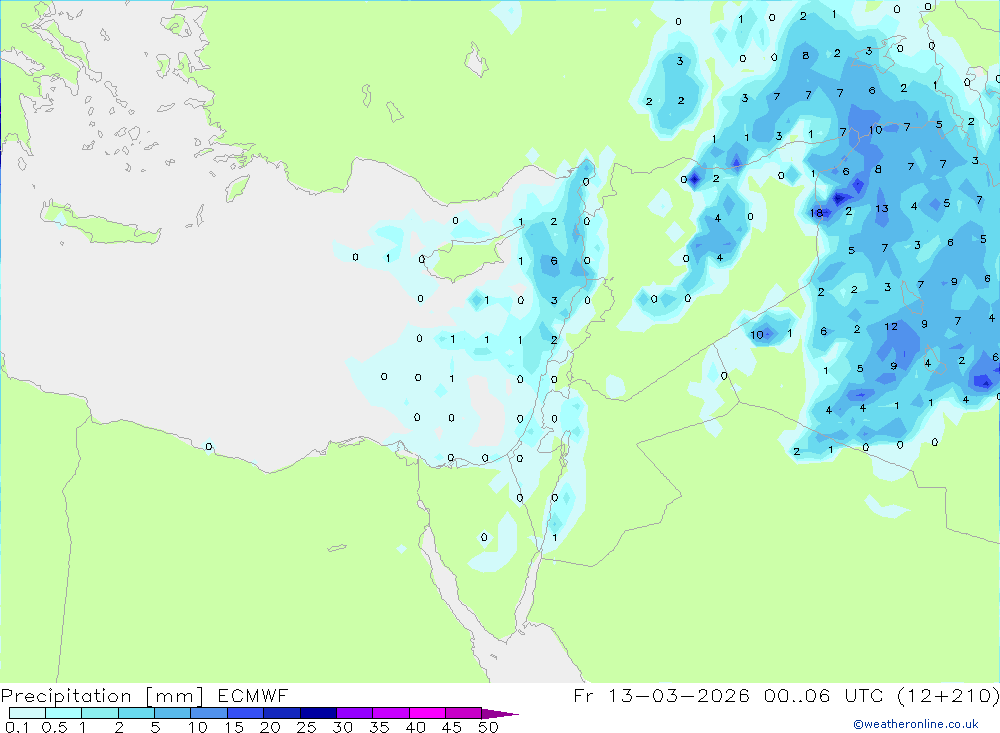The height and width of the screenshot is (733, 1000).
Task: Click the "(12+210)" forecast run label
Action: (x=948, y=695)
